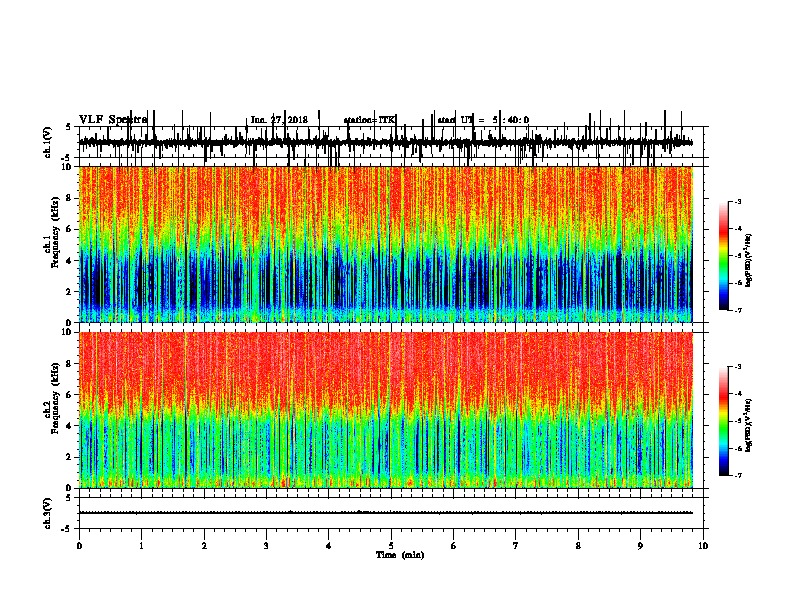Click the '-7' tick on ch.1 color bar
Screen dimensions: 792x612
tap(738, 310)
